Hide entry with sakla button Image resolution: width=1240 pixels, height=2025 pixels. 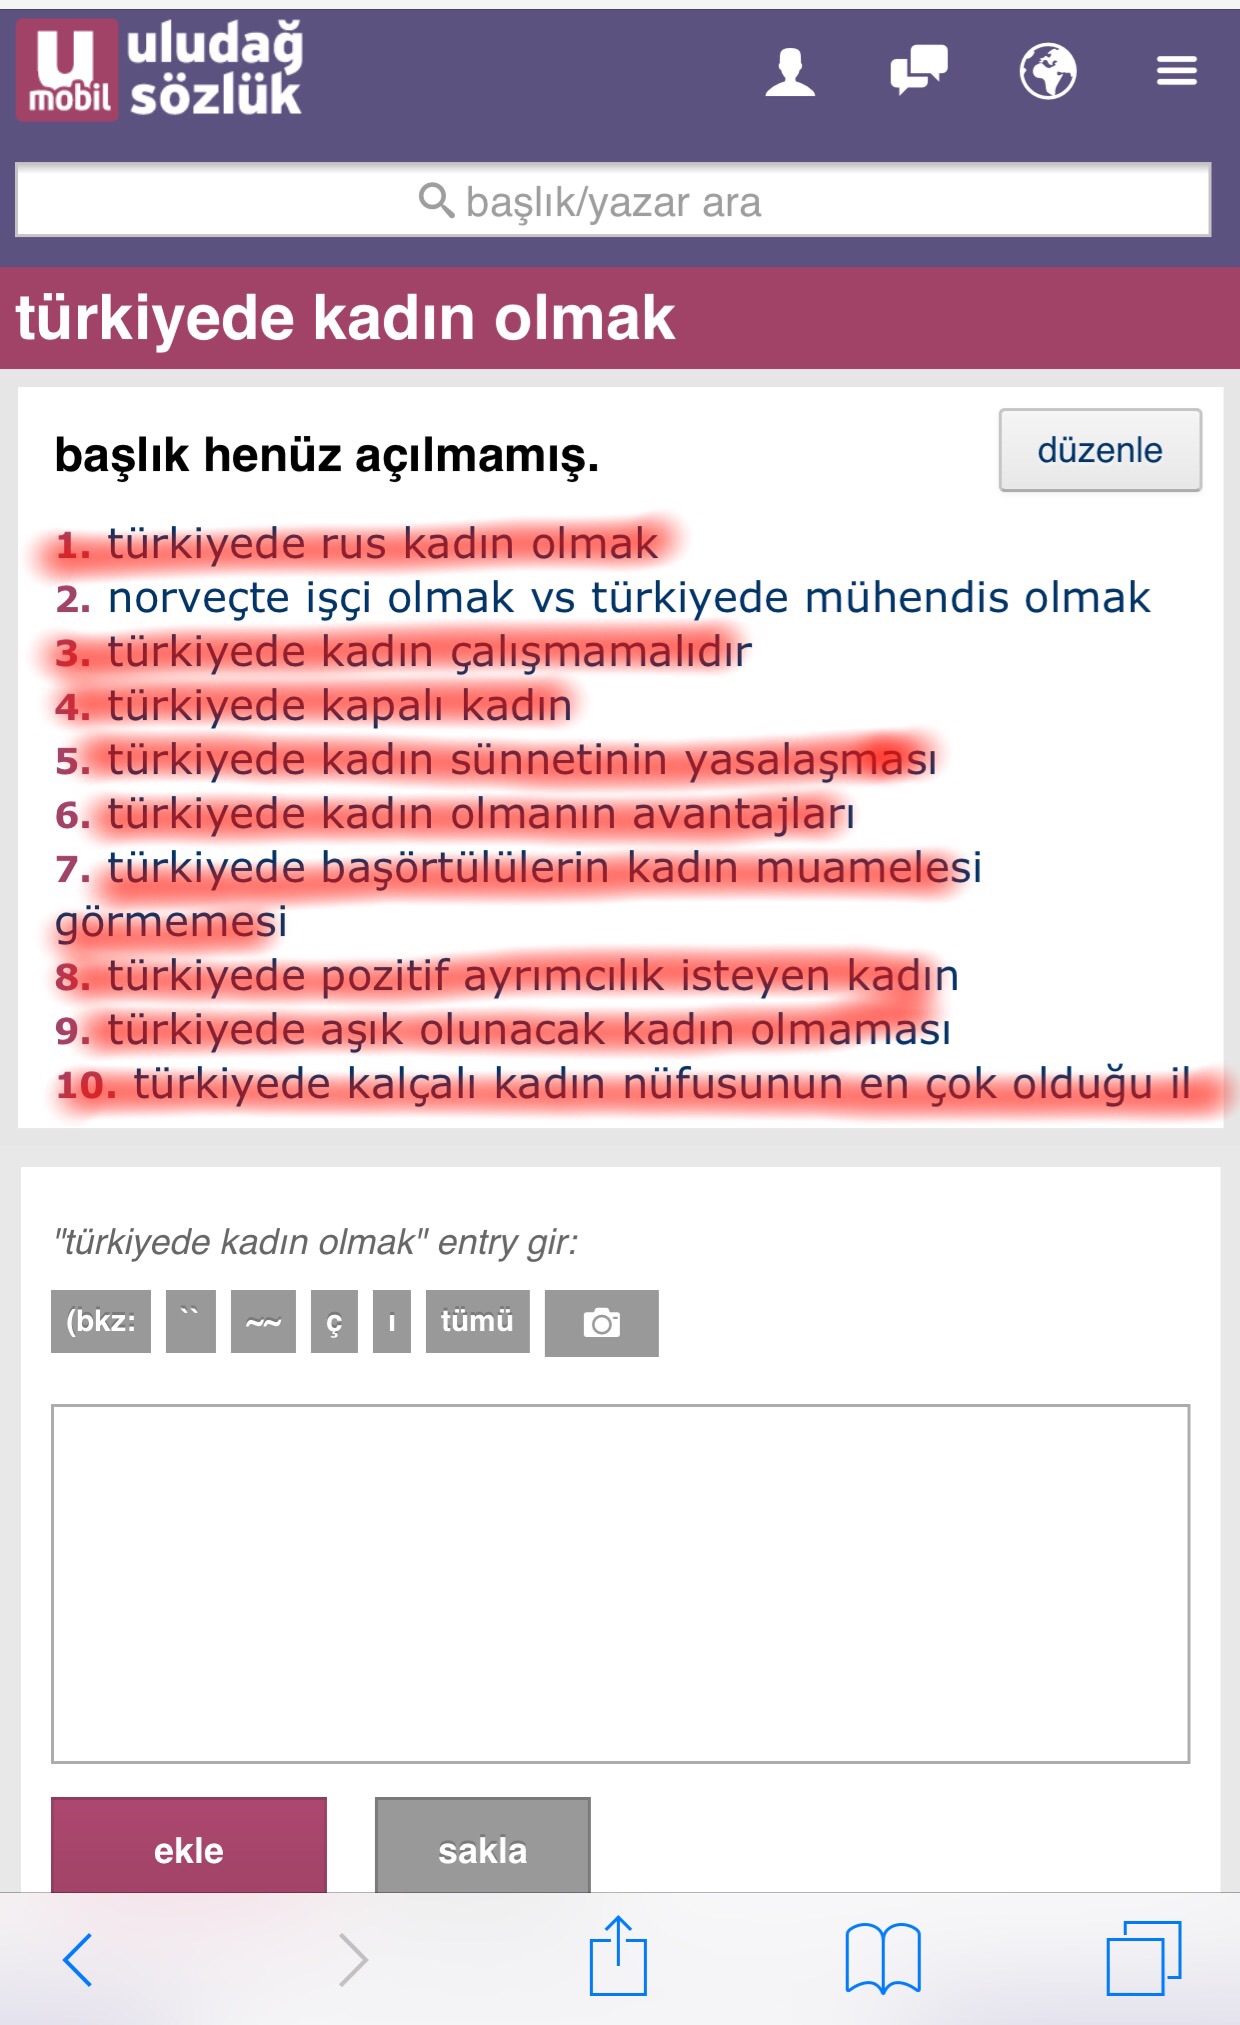click(482, 1846)
